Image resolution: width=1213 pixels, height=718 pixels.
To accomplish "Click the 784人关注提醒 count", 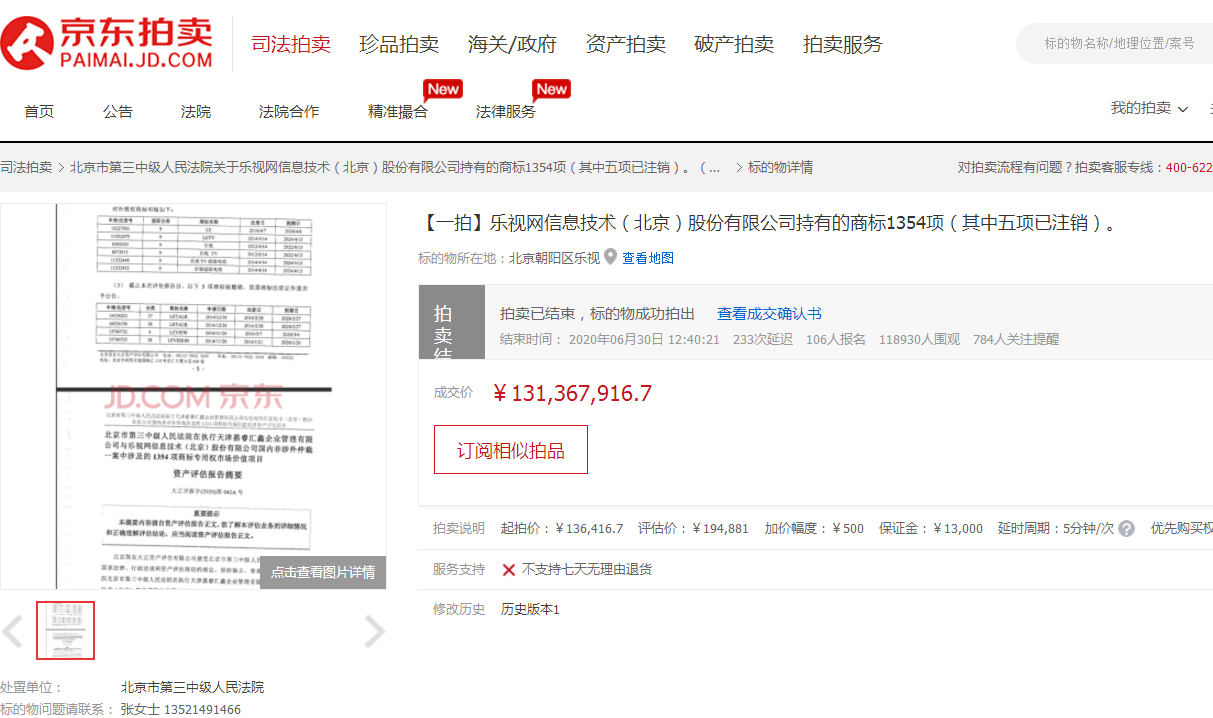I will coord(1016,339).
